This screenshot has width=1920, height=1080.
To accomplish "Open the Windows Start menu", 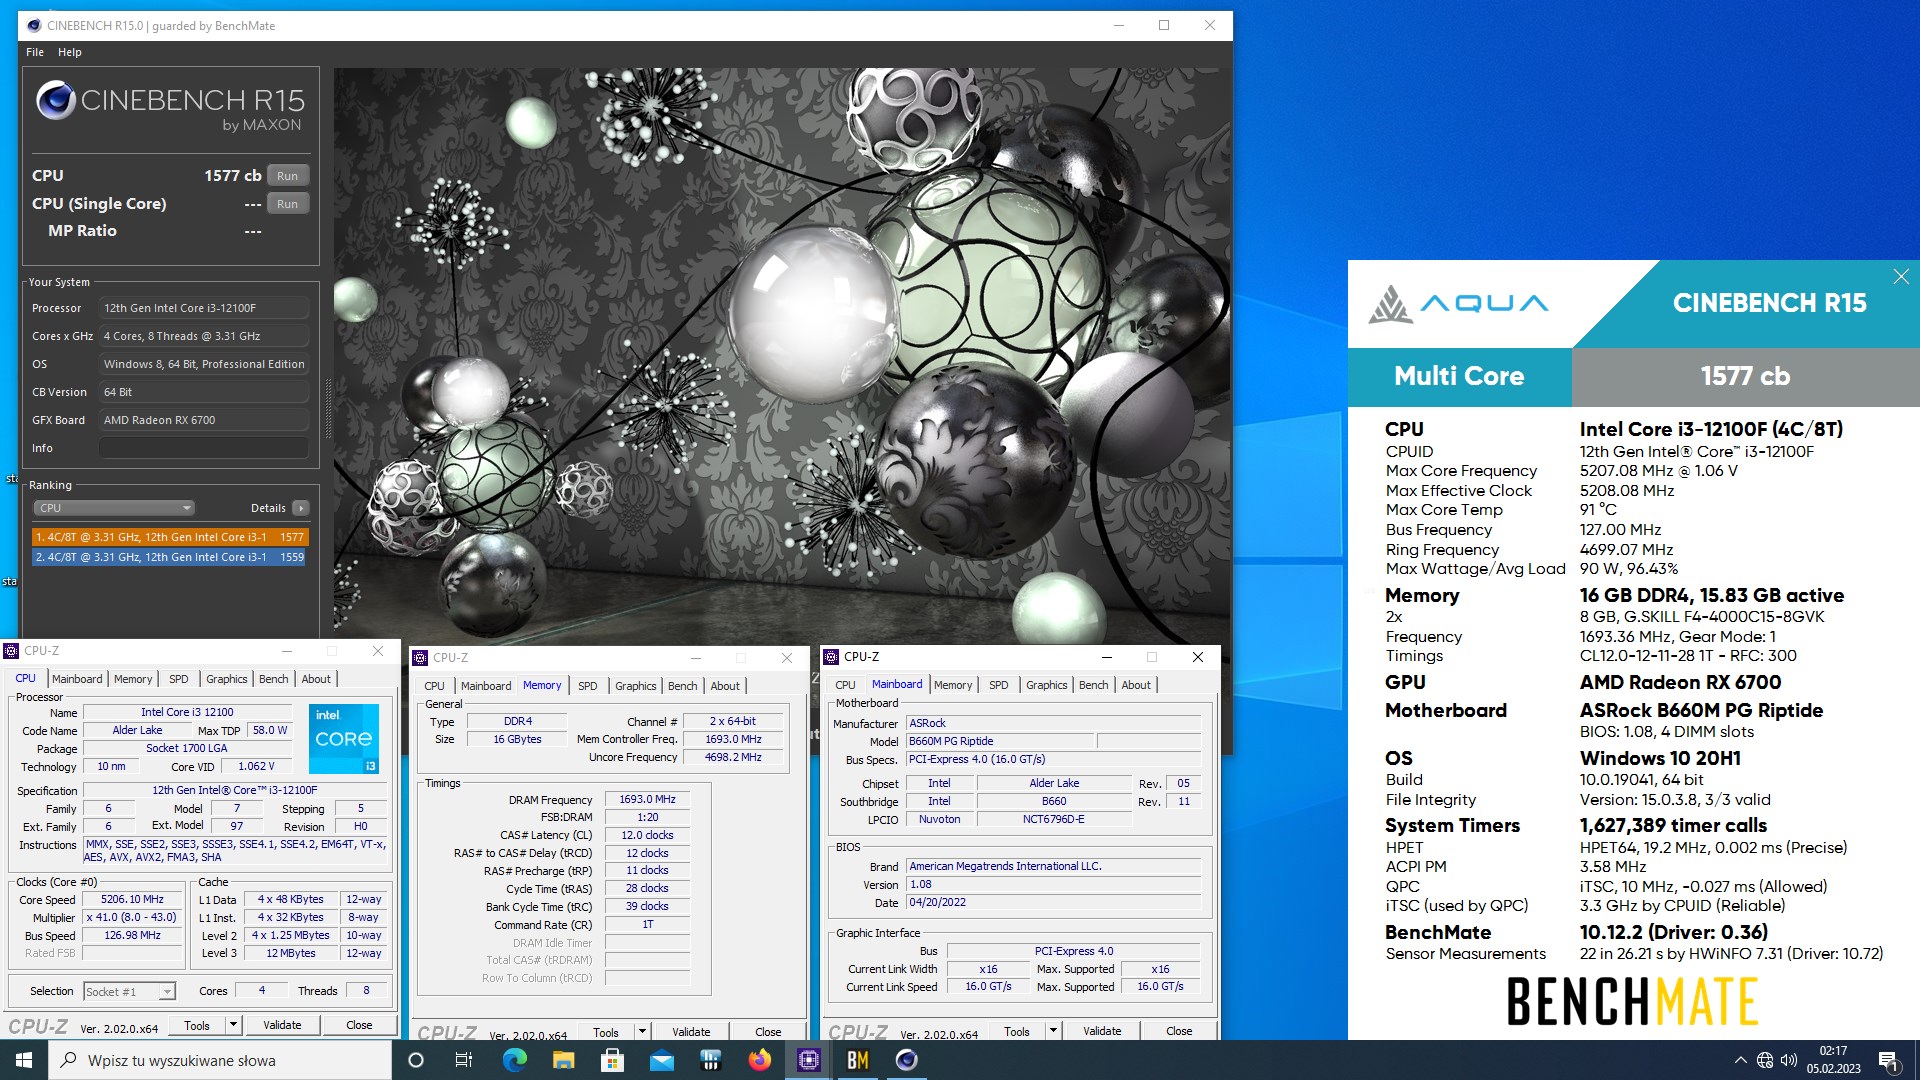I will click(x=24, y=1060).
